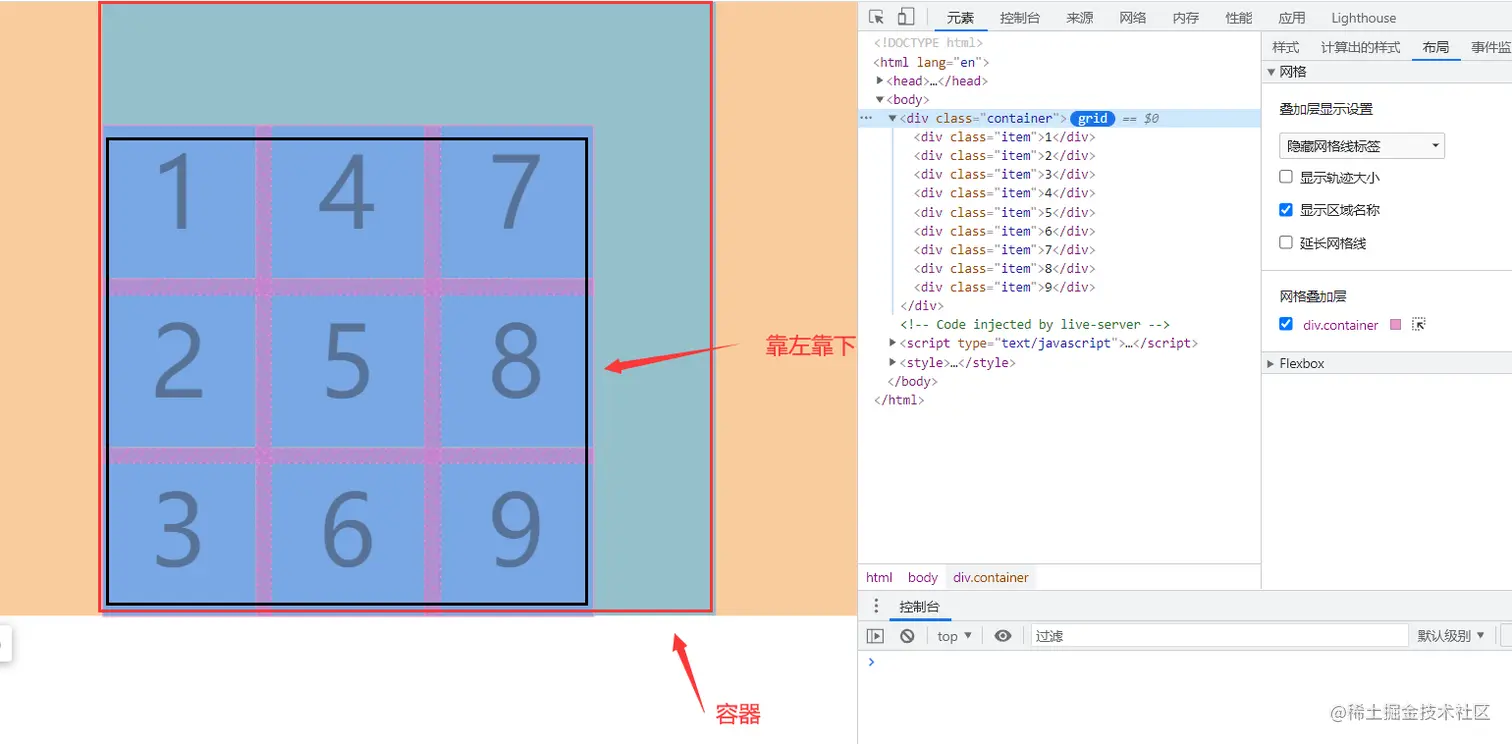Click the div.container overlay label link

point(1341,325)
